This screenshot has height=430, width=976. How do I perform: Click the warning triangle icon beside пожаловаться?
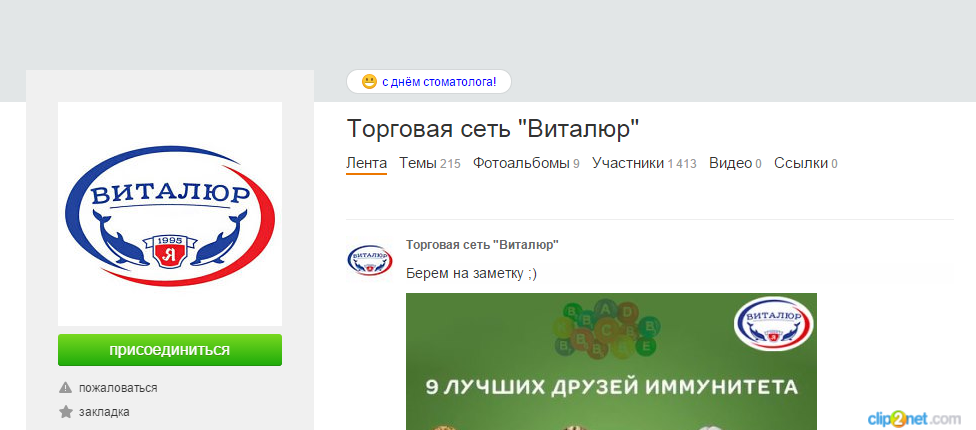(x=65, y=388)
